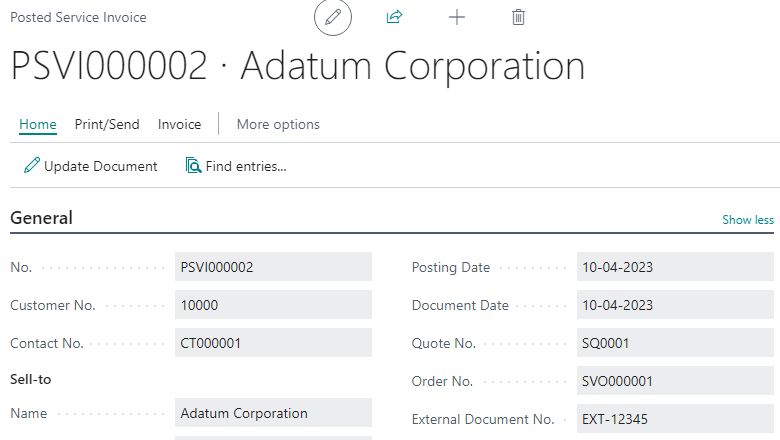Open Find entries… action
This screenshot has width=780, height=440.
click(x=236, y=166)
